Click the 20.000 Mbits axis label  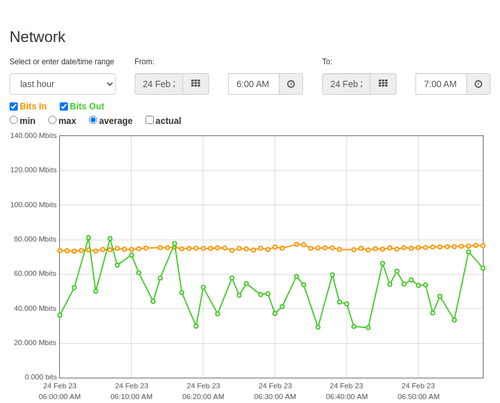tap(35, 343)
